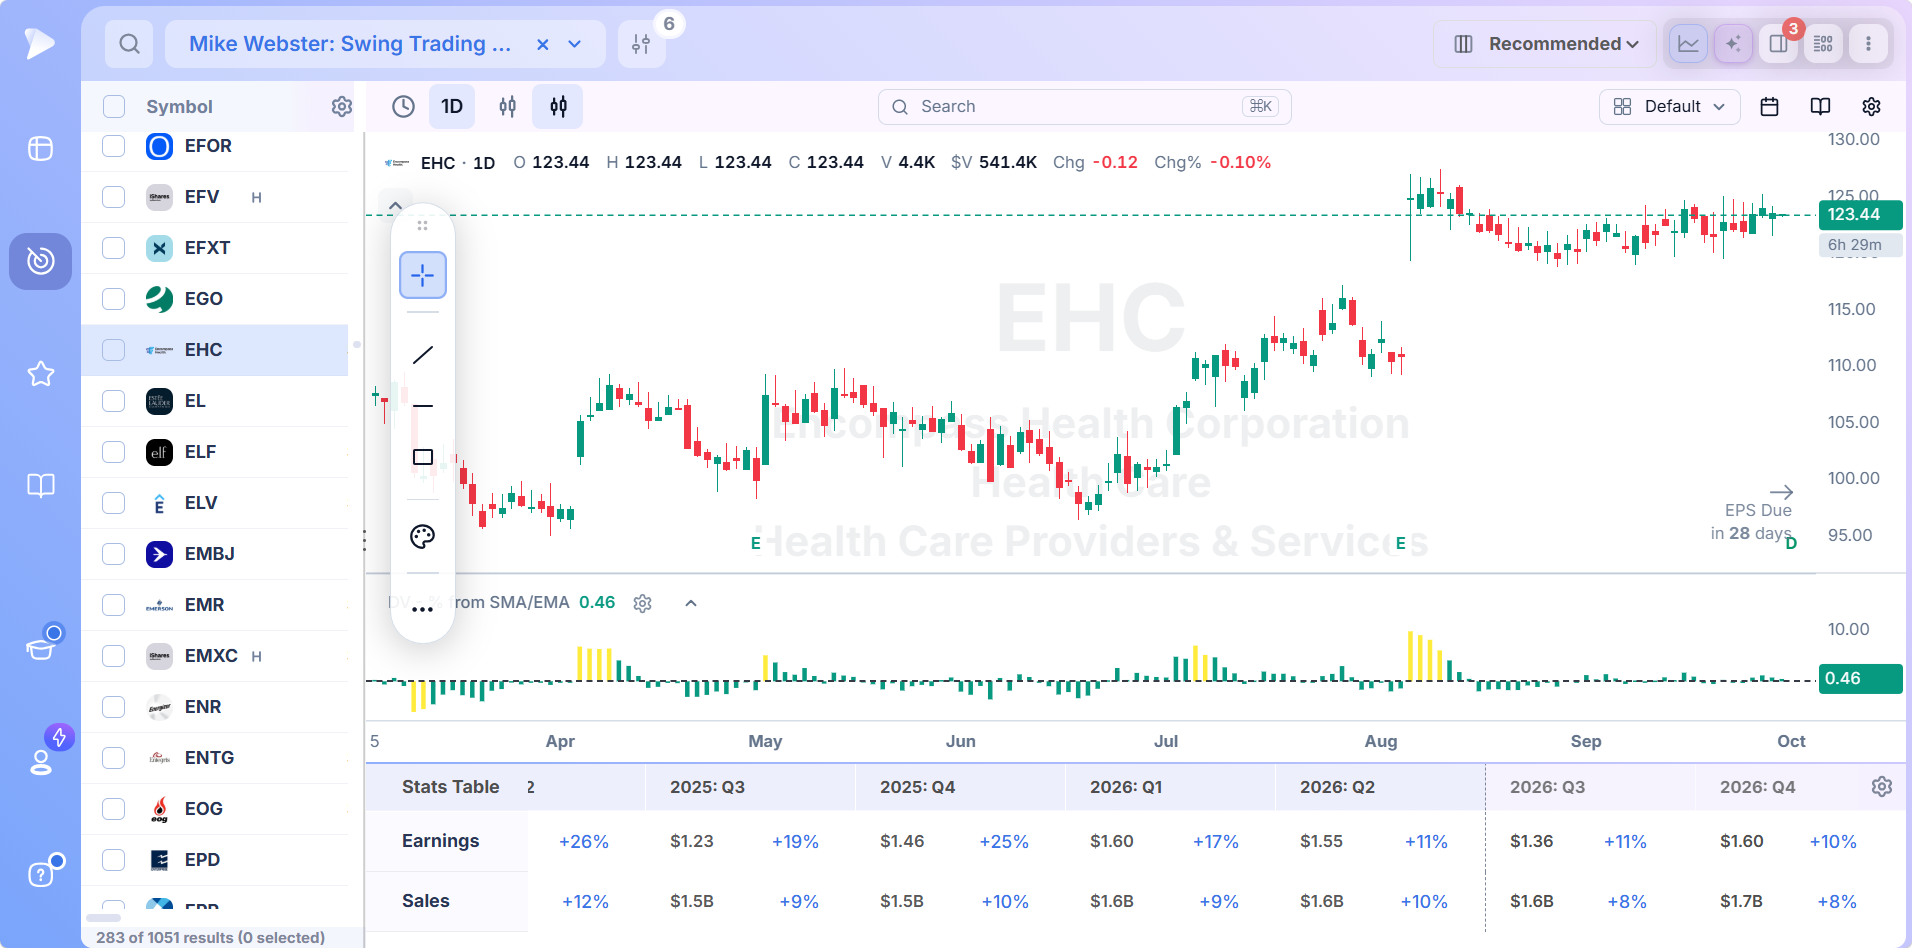Toggle select-all Symbol checkbox

tap(114, 107)
